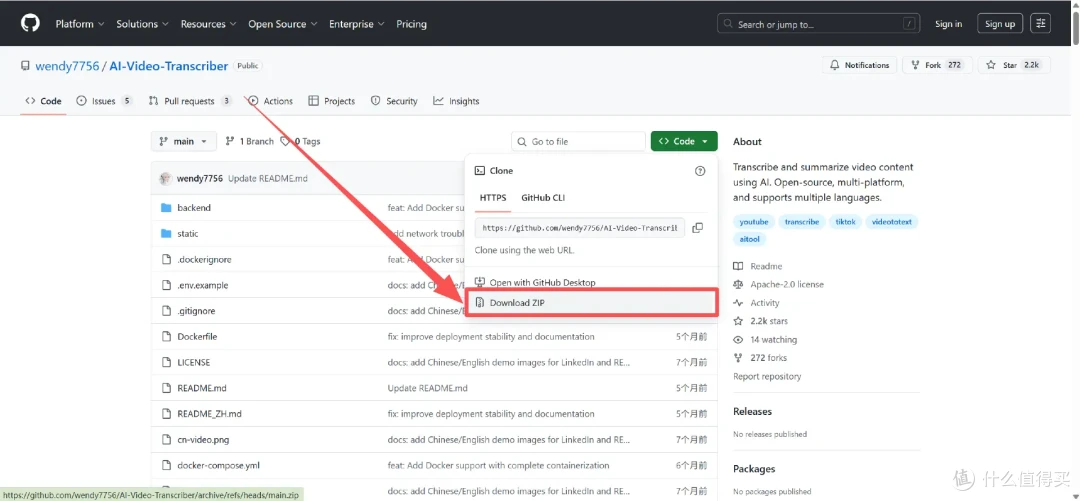Click the branch icon beside 1 Branch
The height and width of the screenshot is (501, 1080).
point(230,141)
